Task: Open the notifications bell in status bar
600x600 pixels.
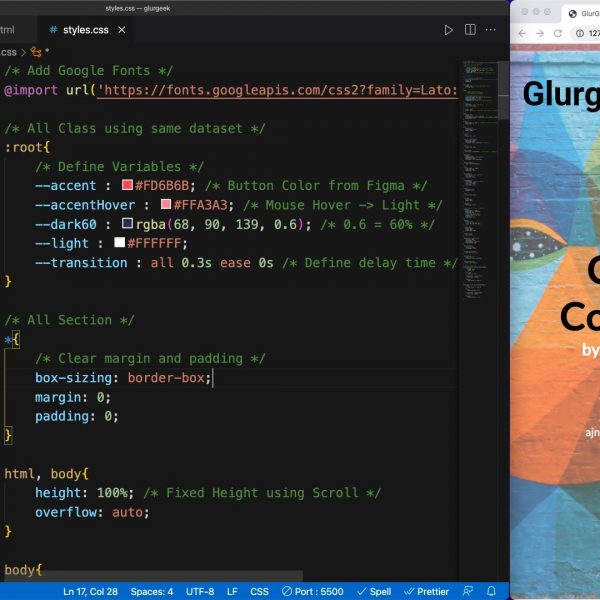Action: click(491, 591)
